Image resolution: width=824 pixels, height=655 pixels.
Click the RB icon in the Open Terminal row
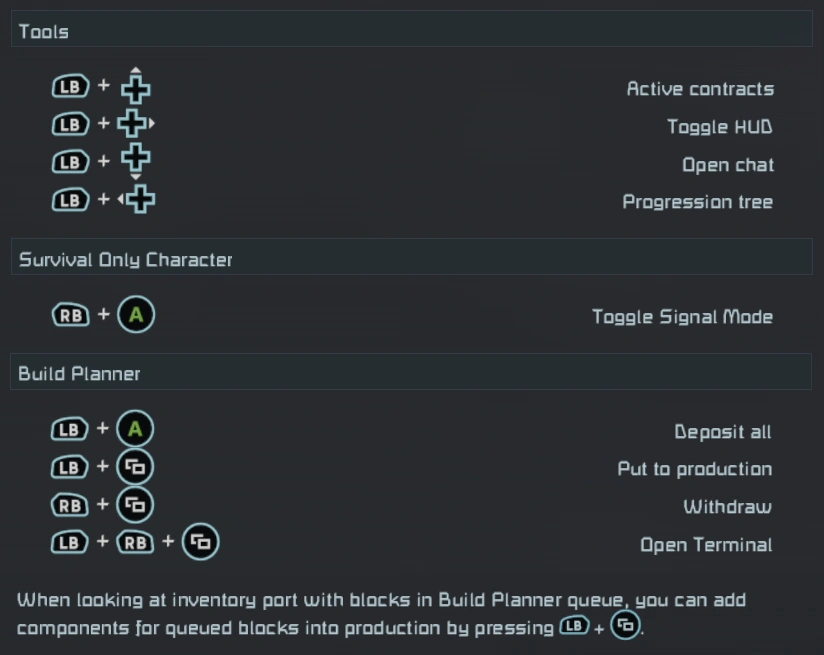[135, 543]
